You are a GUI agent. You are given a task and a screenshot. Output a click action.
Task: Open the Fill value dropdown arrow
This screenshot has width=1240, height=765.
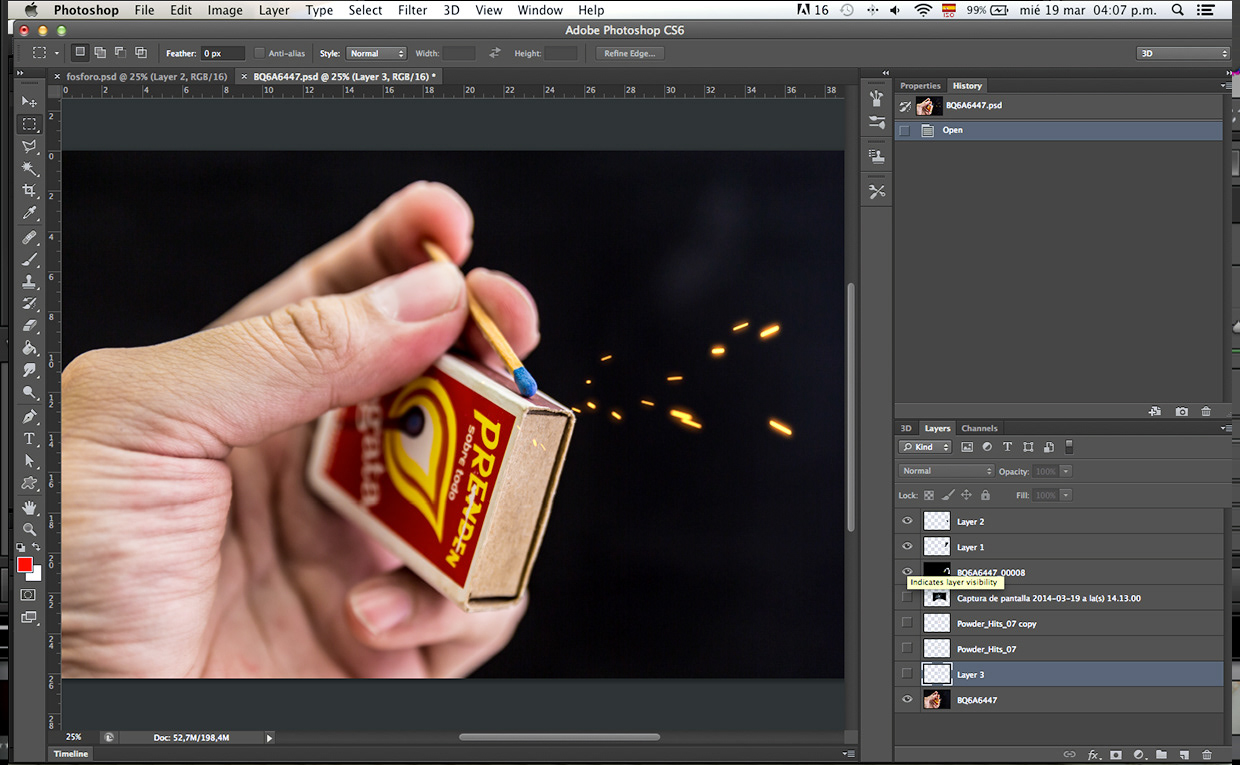pyautogui.click(x=1066, y=495)
